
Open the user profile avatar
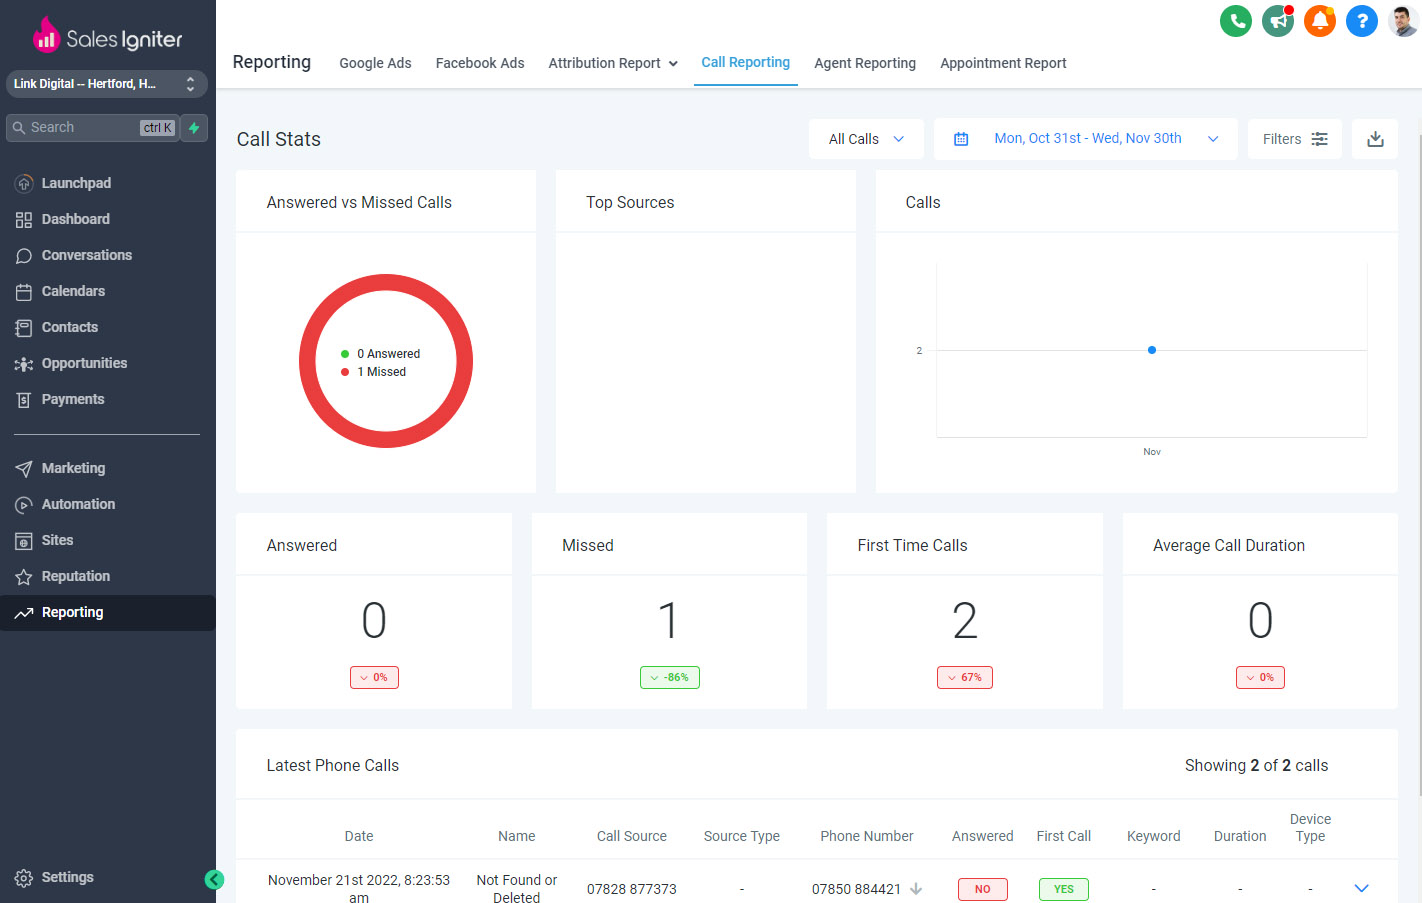coord(1403,21)
